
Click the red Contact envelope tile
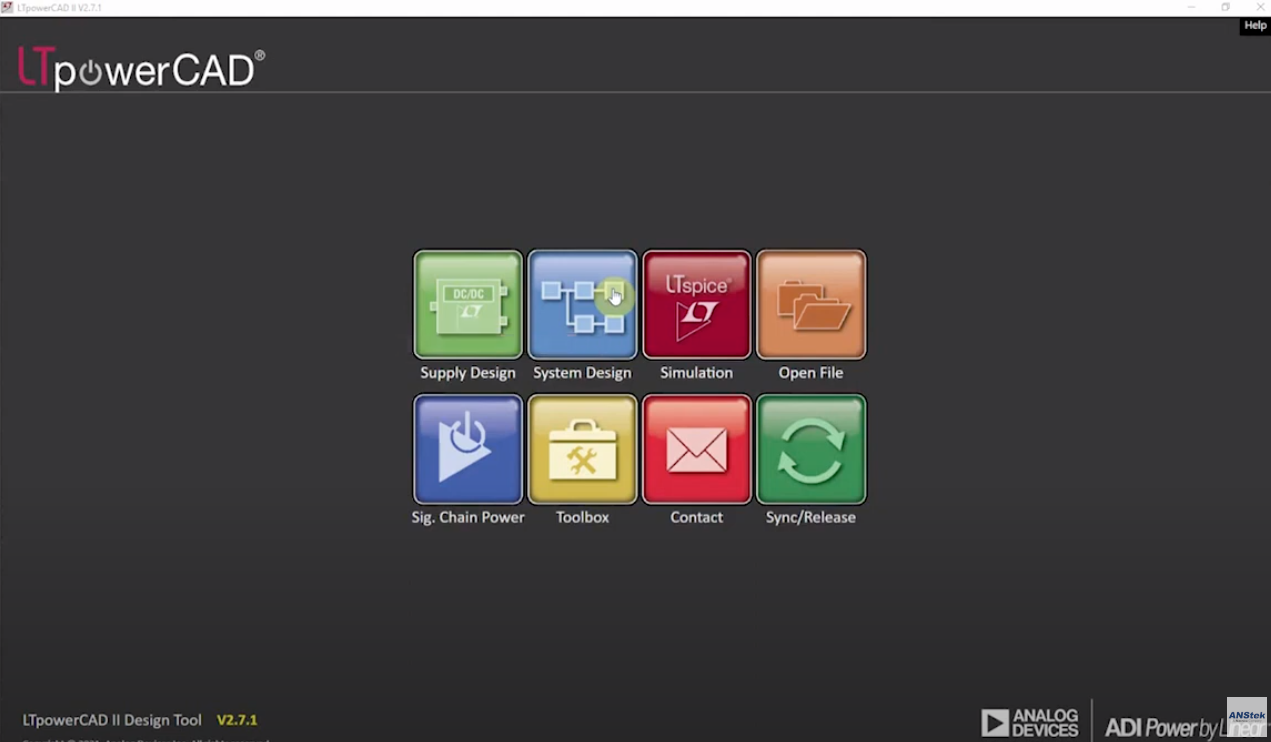point(696,449)
